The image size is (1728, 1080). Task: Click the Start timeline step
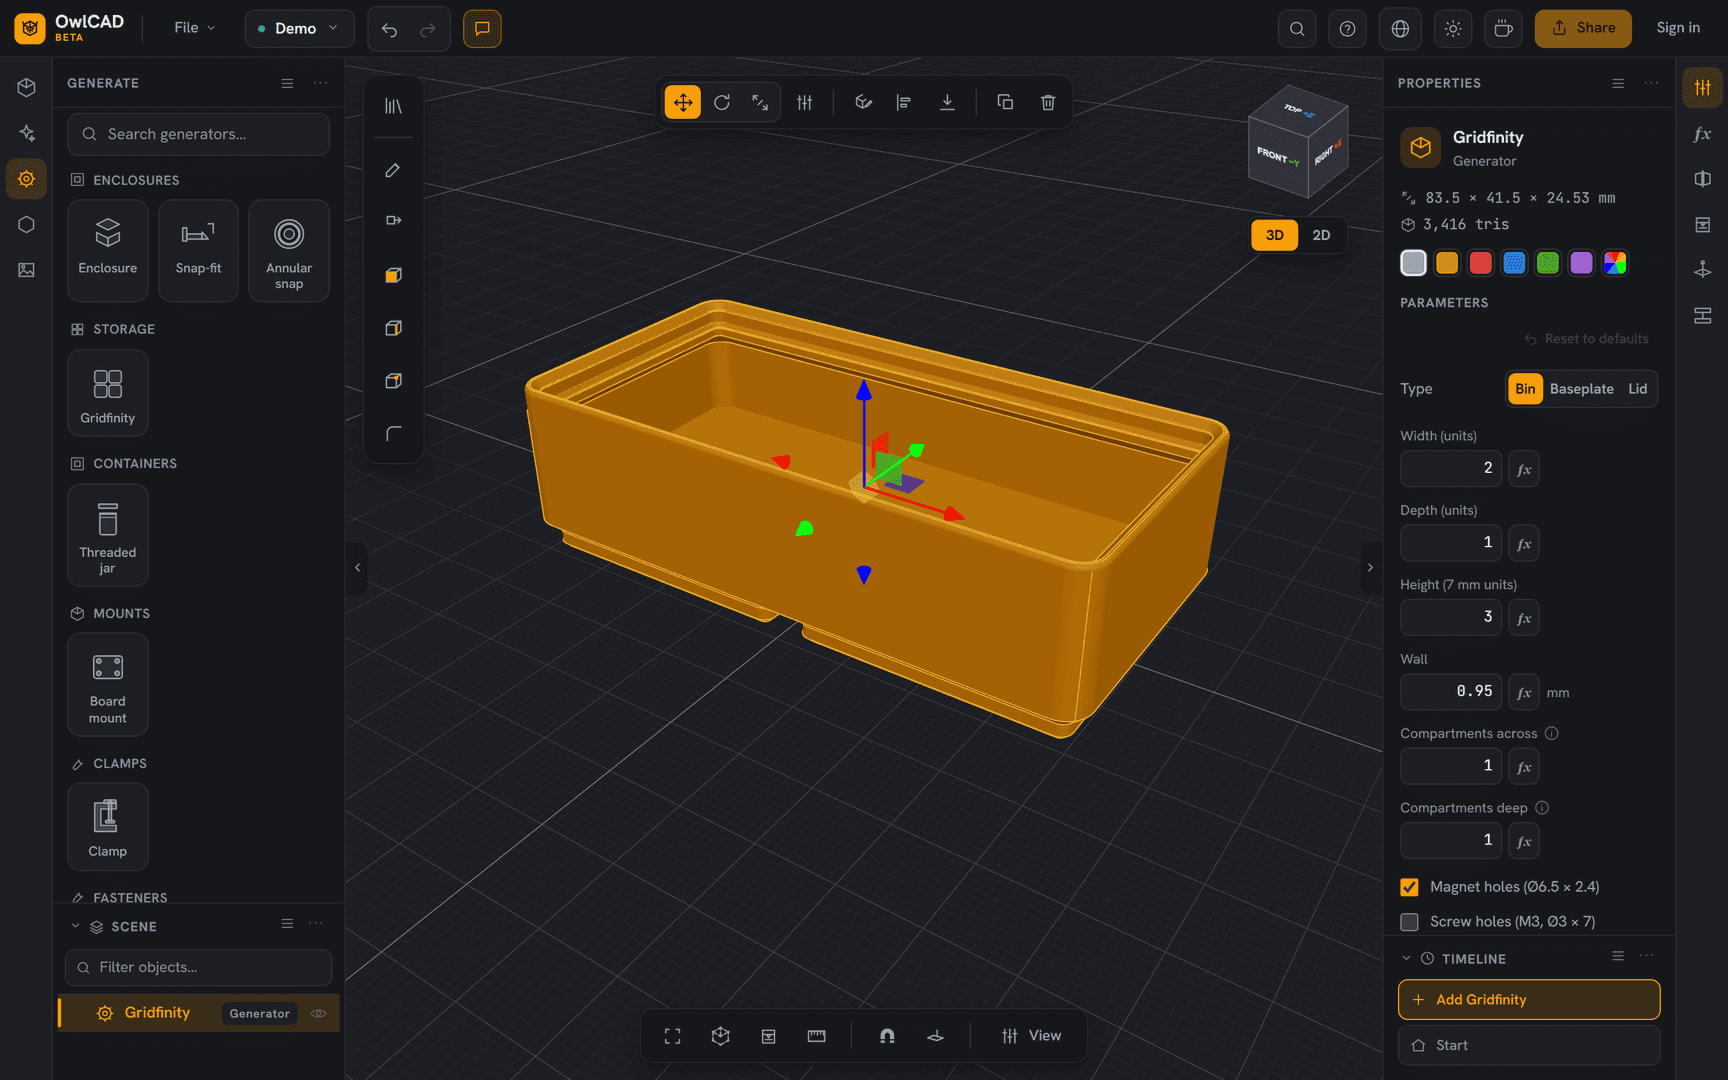pos(1529,1045)
